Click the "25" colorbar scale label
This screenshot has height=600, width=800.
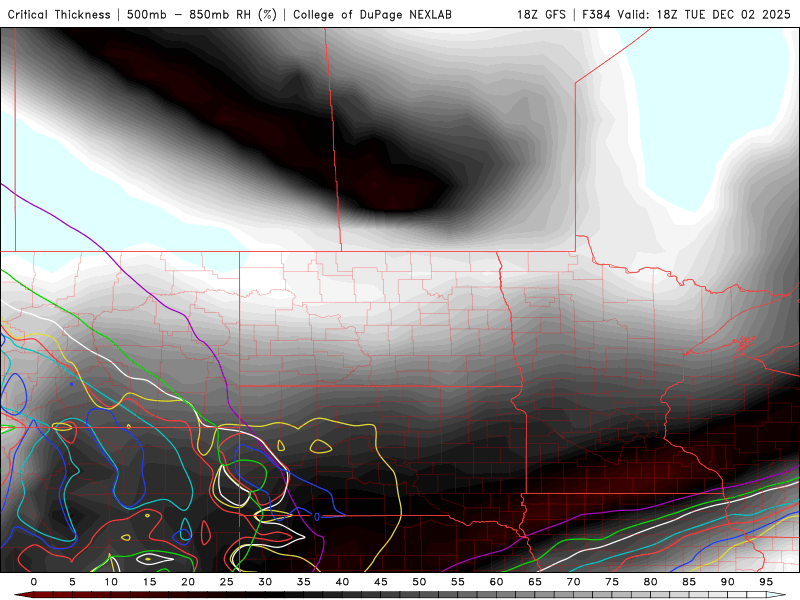pos(227,582)
